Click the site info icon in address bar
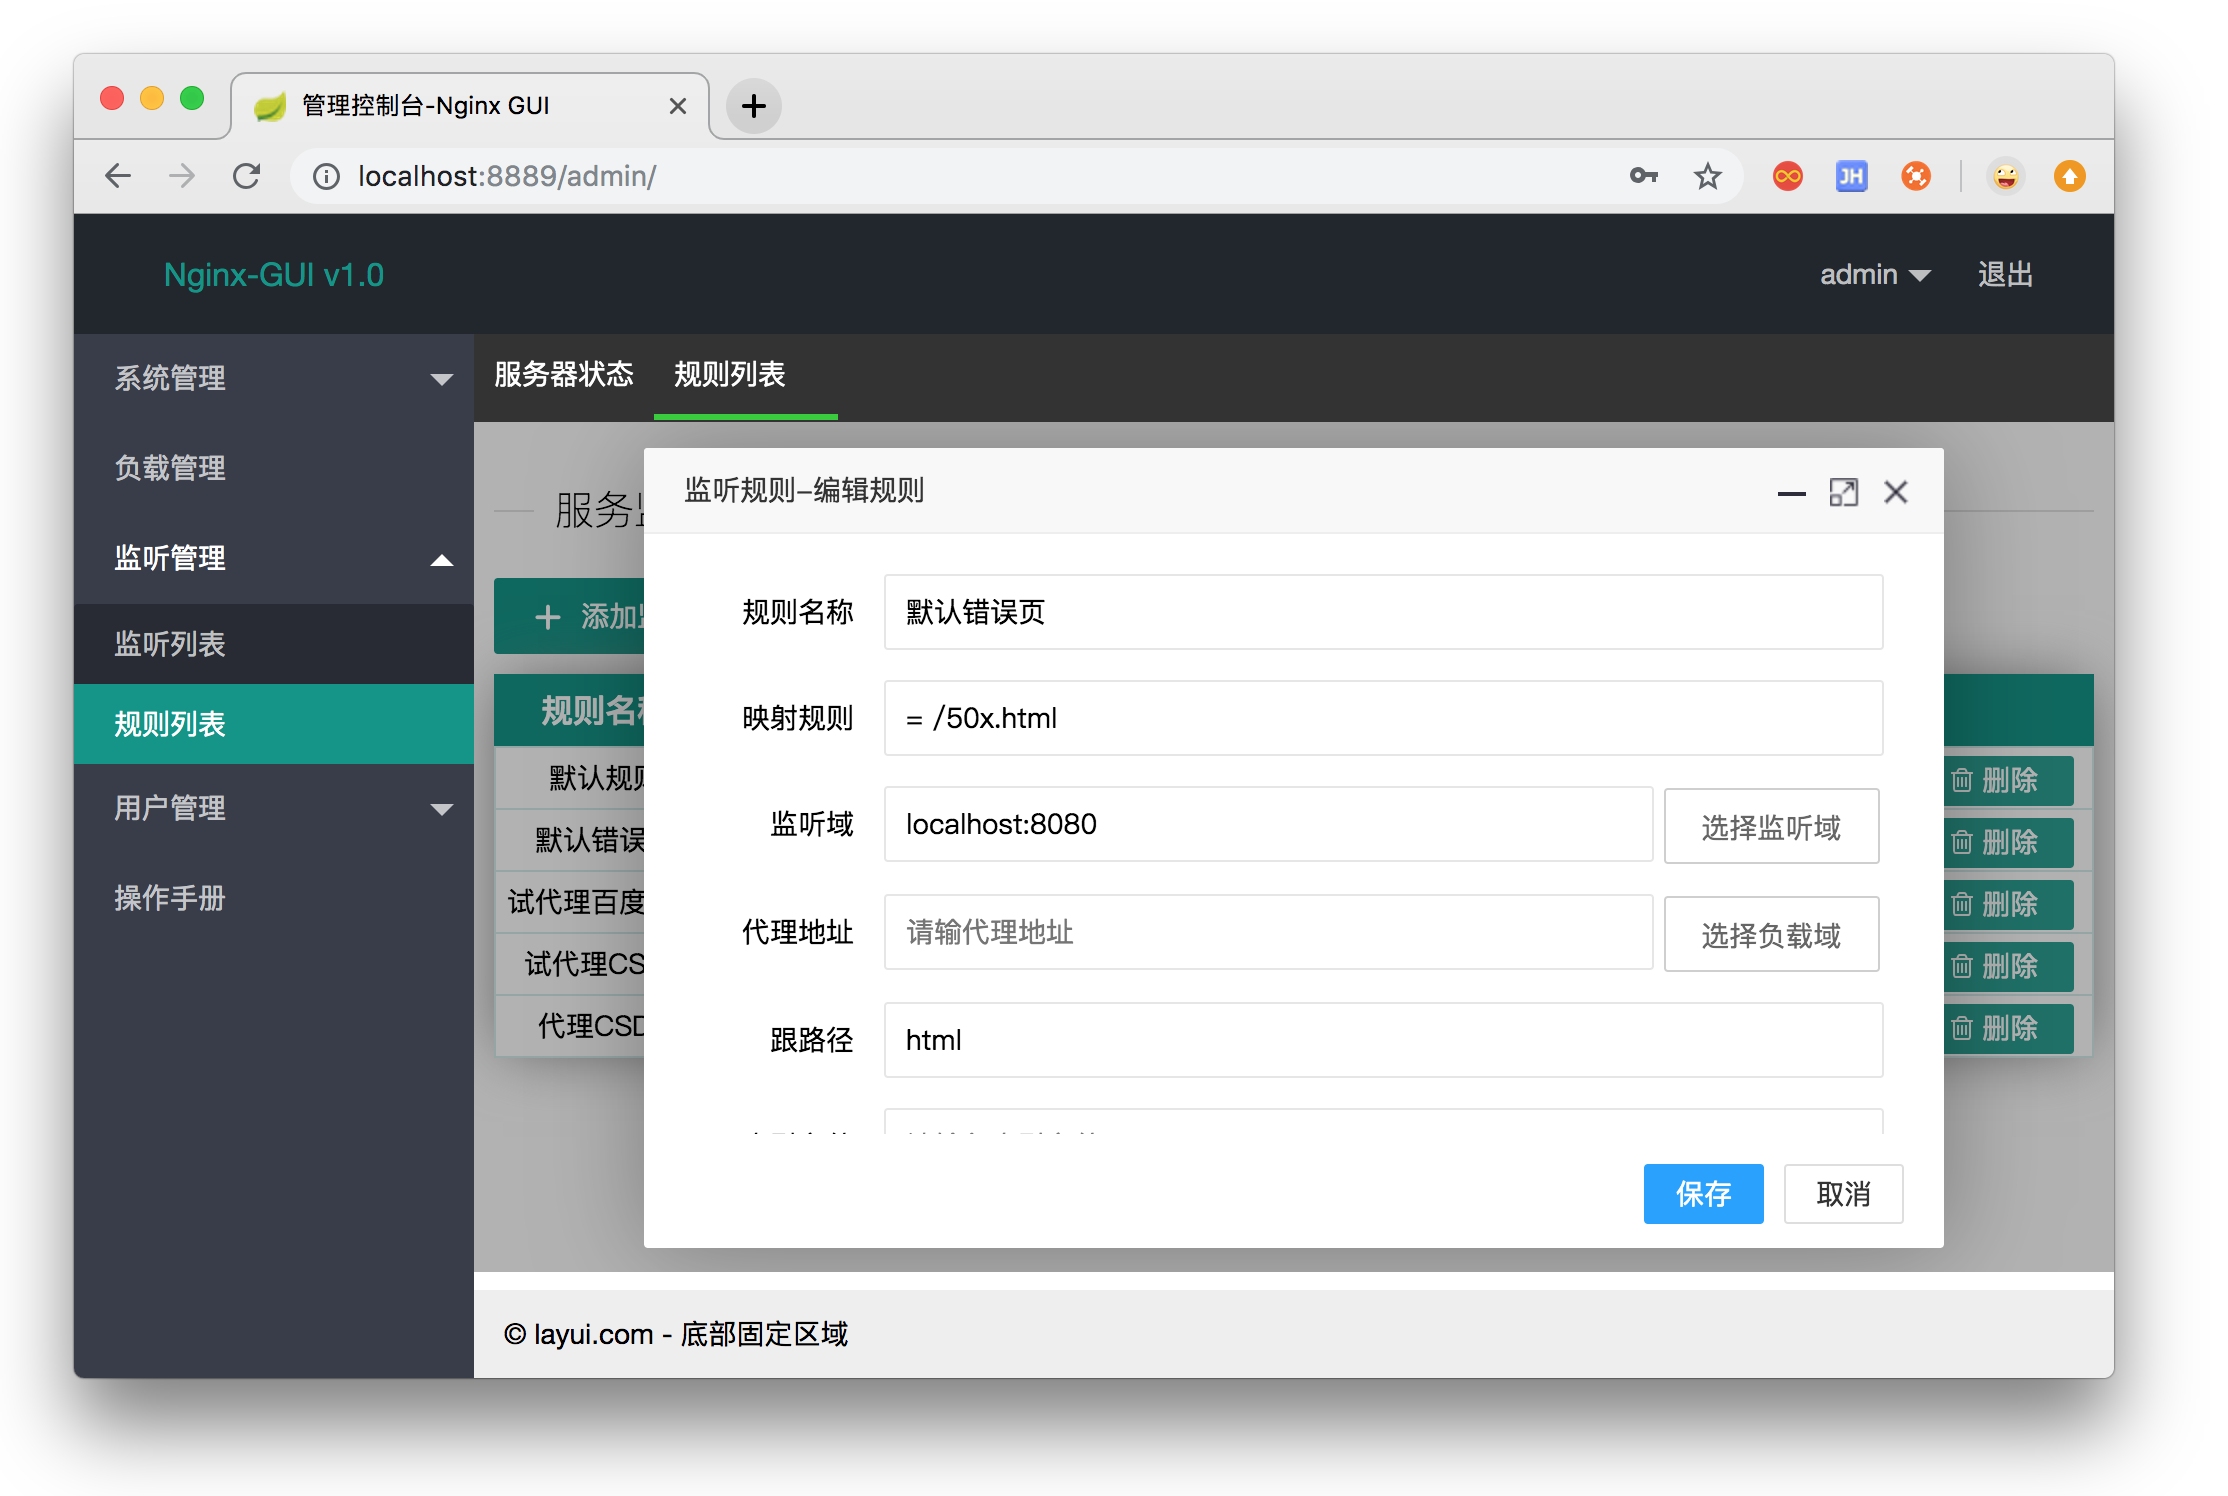The image size is (2228, 1496). (x=326, y=177)
